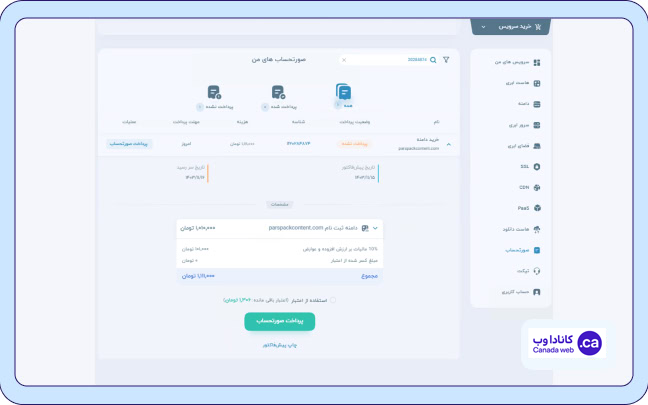648x405 pixels.
Task: Show paid invoices 'پرداخت شده' icon
Action: point(277,94)
